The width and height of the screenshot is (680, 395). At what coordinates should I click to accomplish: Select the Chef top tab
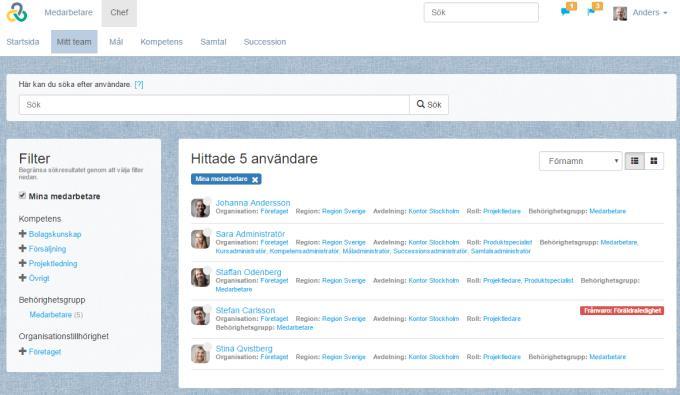pyautogui.click(x=119, y=13)
